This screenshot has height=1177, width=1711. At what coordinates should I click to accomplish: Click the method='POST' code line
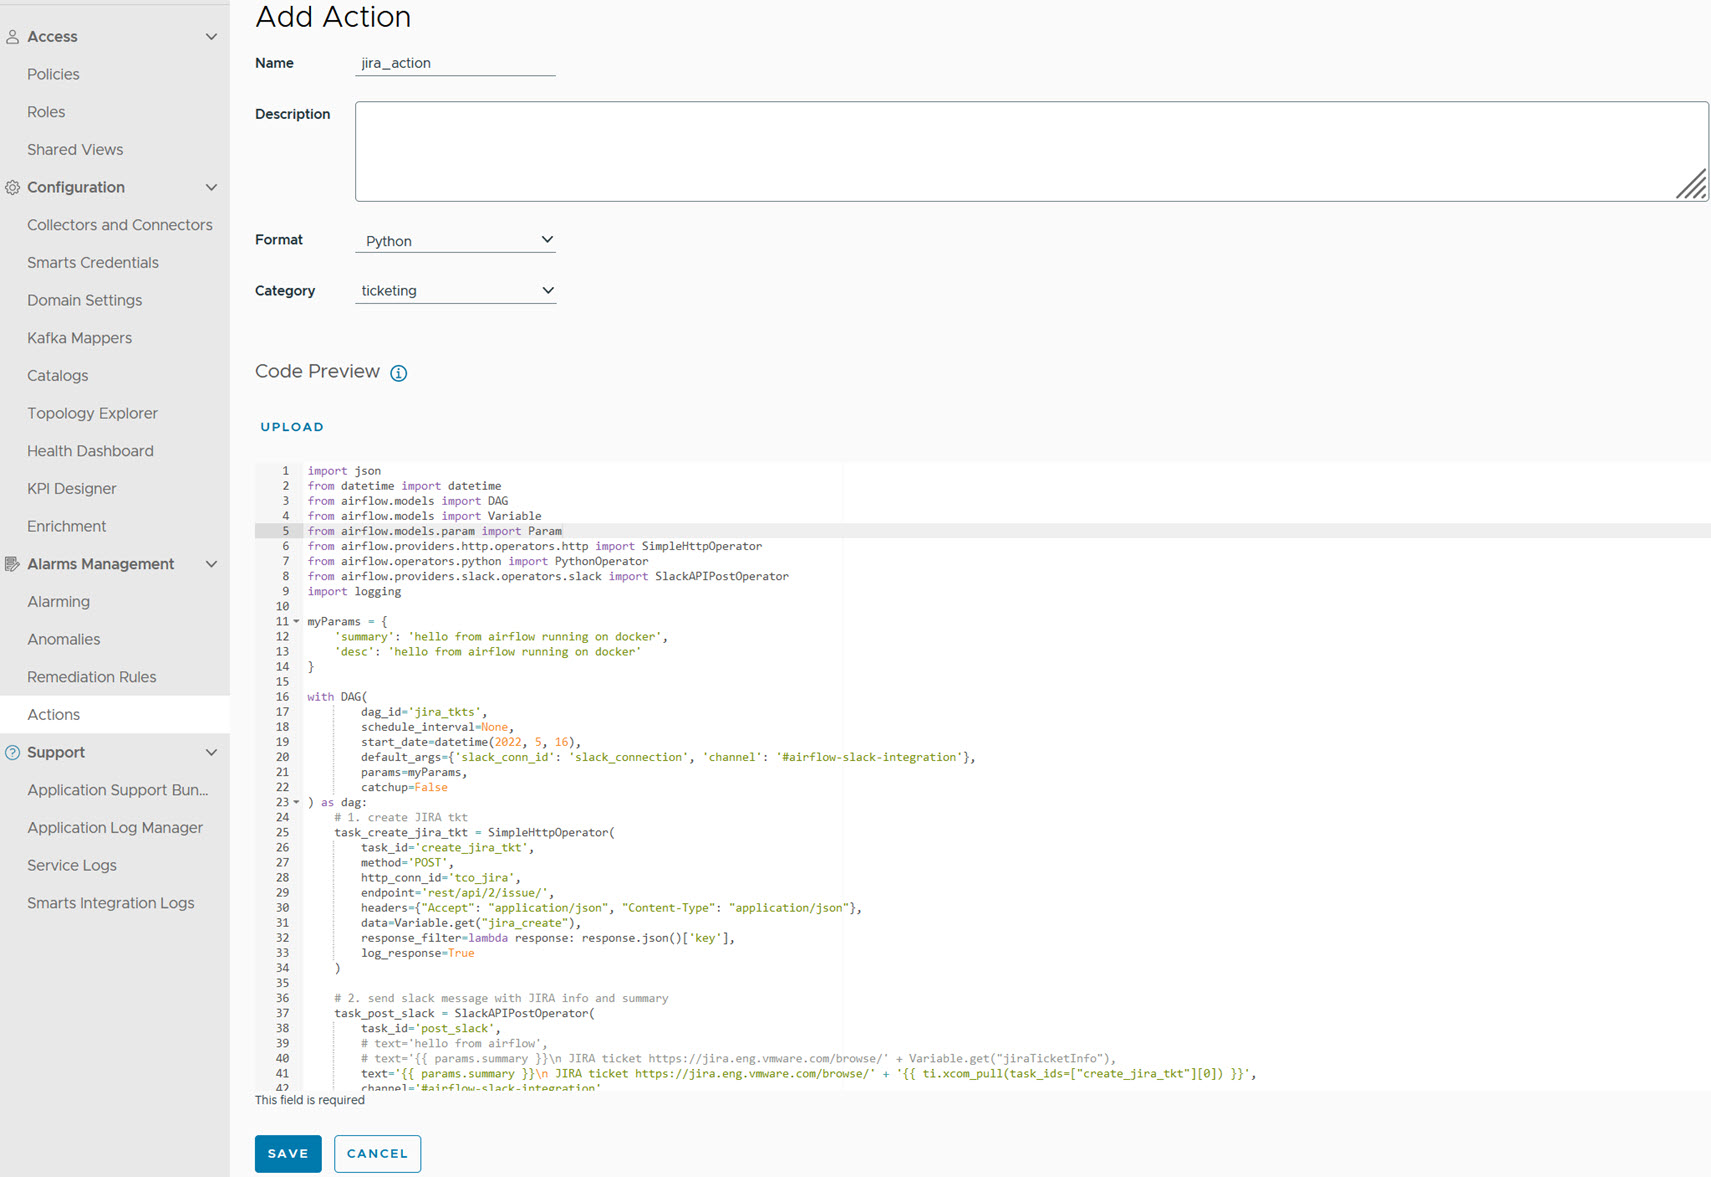click(408, 863)
